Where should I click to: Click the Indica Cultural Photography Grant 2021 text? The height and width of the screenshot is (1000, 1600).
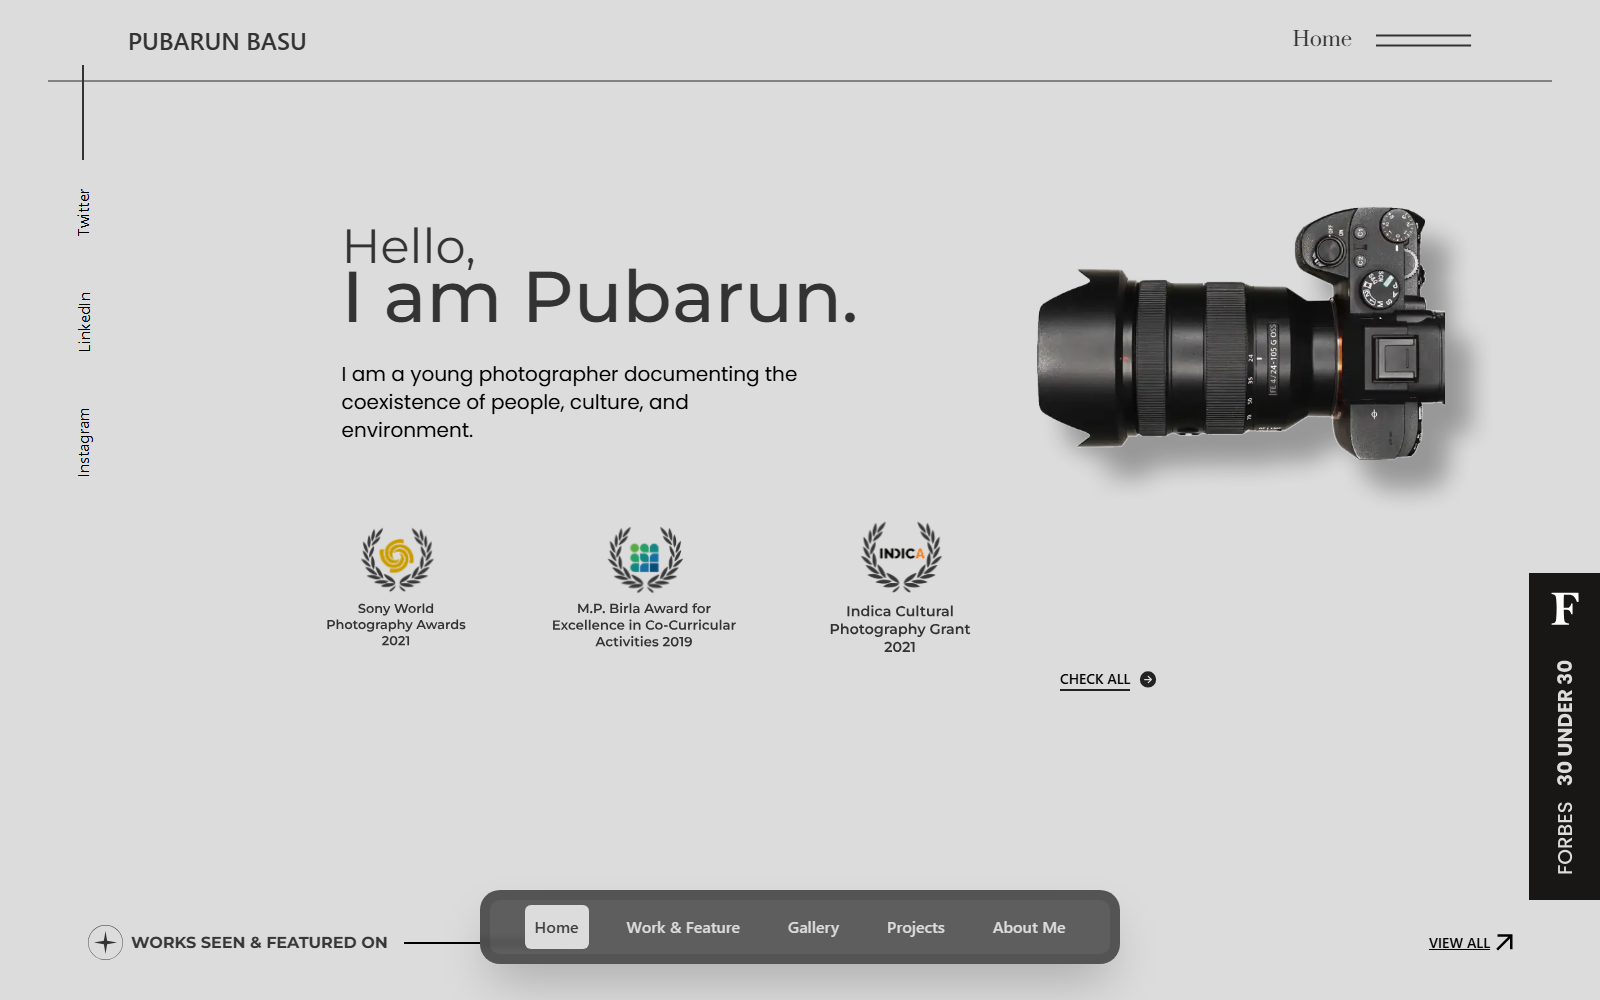[900, 629]
